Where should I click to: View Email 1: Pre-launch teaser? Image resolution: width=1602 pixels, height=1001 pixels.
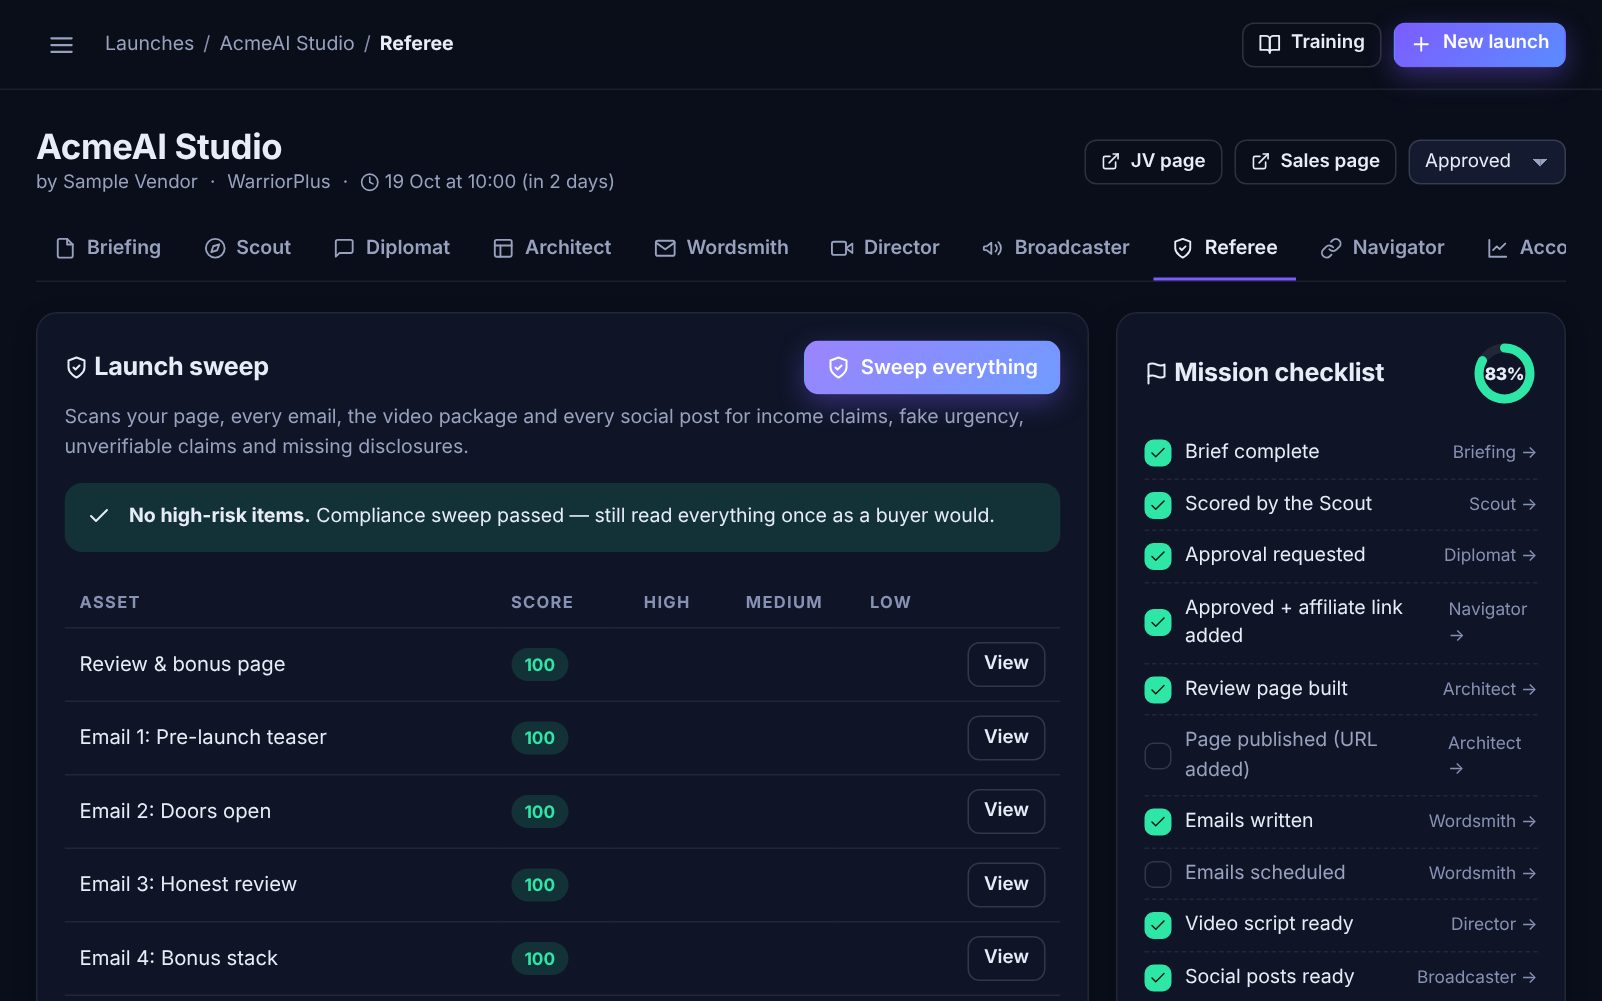pos(1006,738)
